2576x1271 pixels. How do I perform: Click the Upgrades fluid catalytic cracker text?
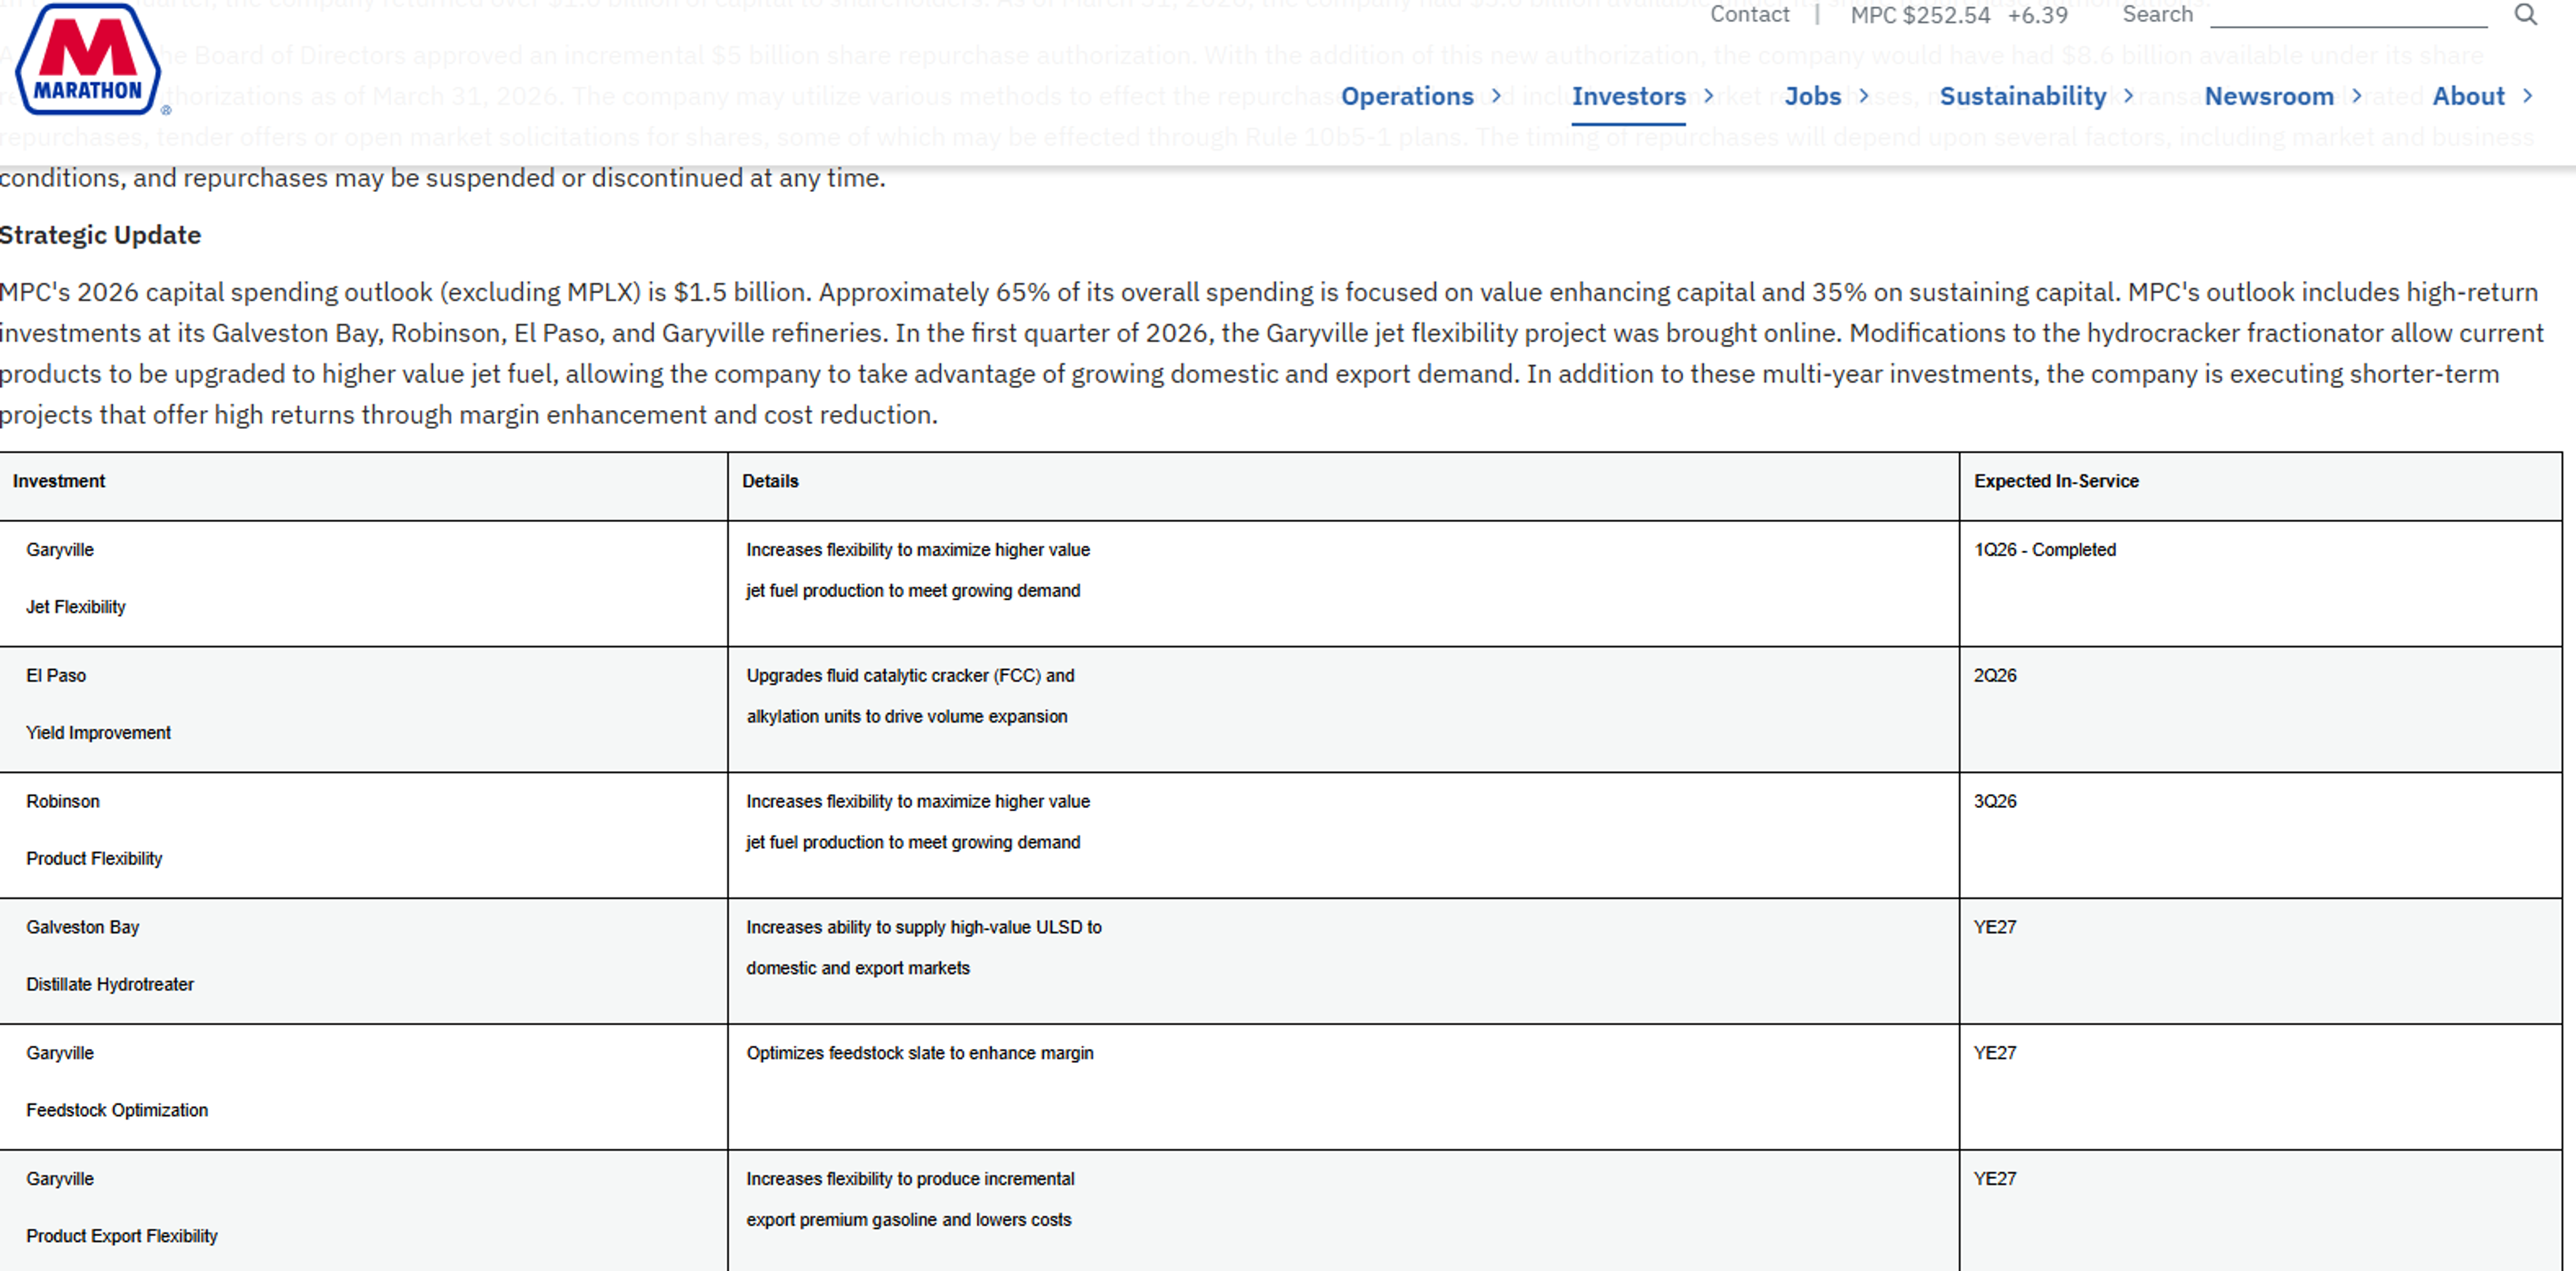[x=910, y=676]
